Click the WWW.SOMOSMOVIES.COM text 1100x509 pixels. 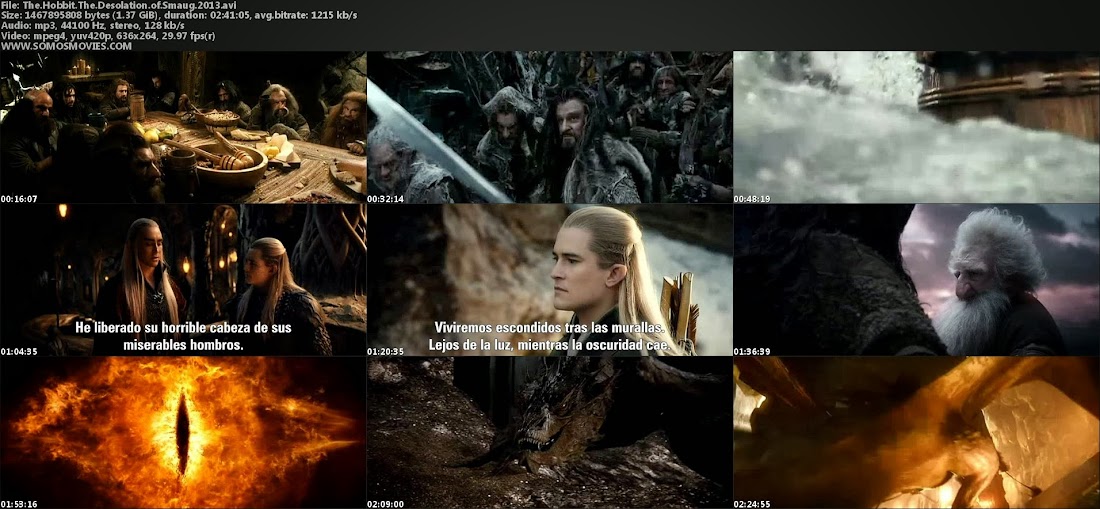click(67, 46)
